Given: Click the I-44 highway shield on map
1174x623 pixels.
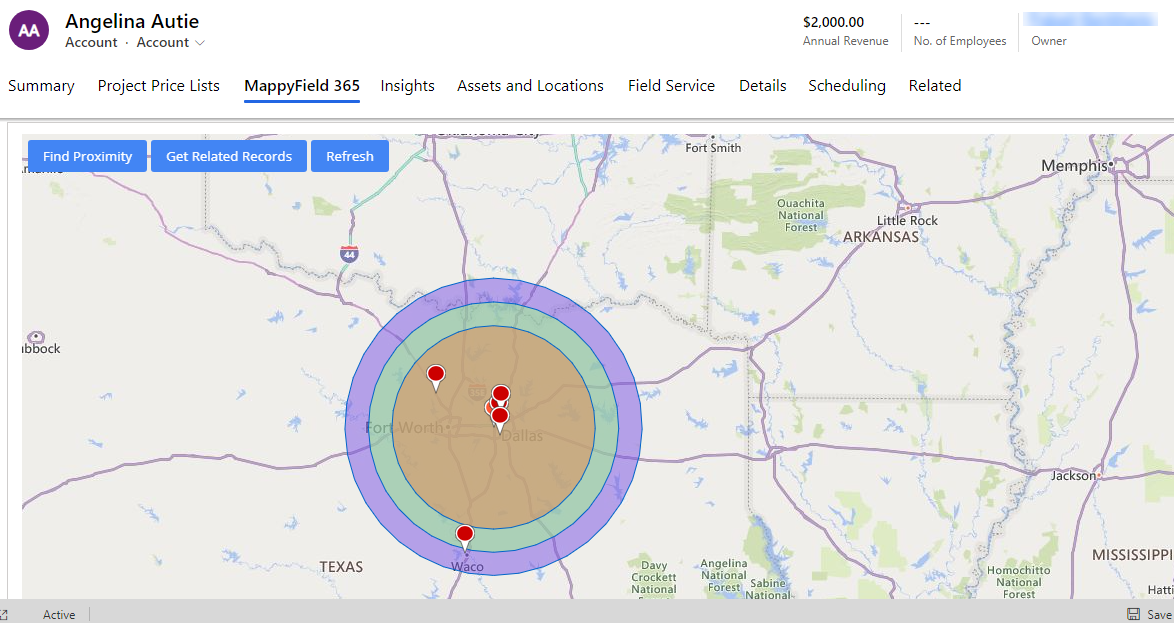Looking at the screenshot, I should pyautogui.click(x=348, y=254).
